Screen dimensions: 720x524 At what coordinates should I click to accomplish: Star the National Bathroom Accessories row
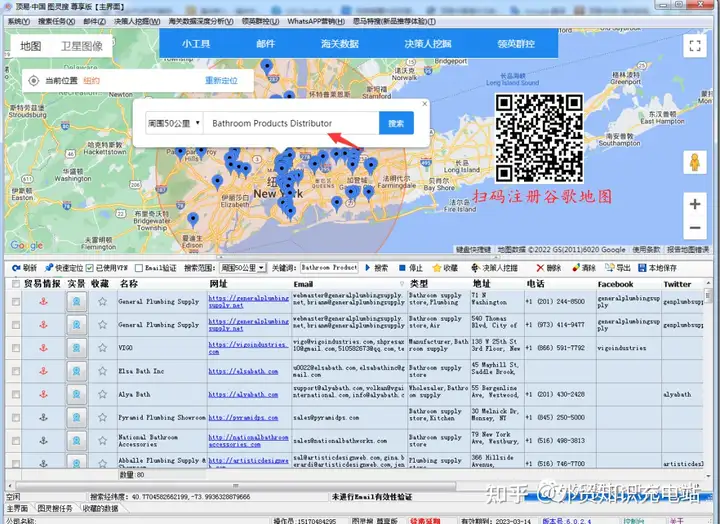(x=102, y=440)
